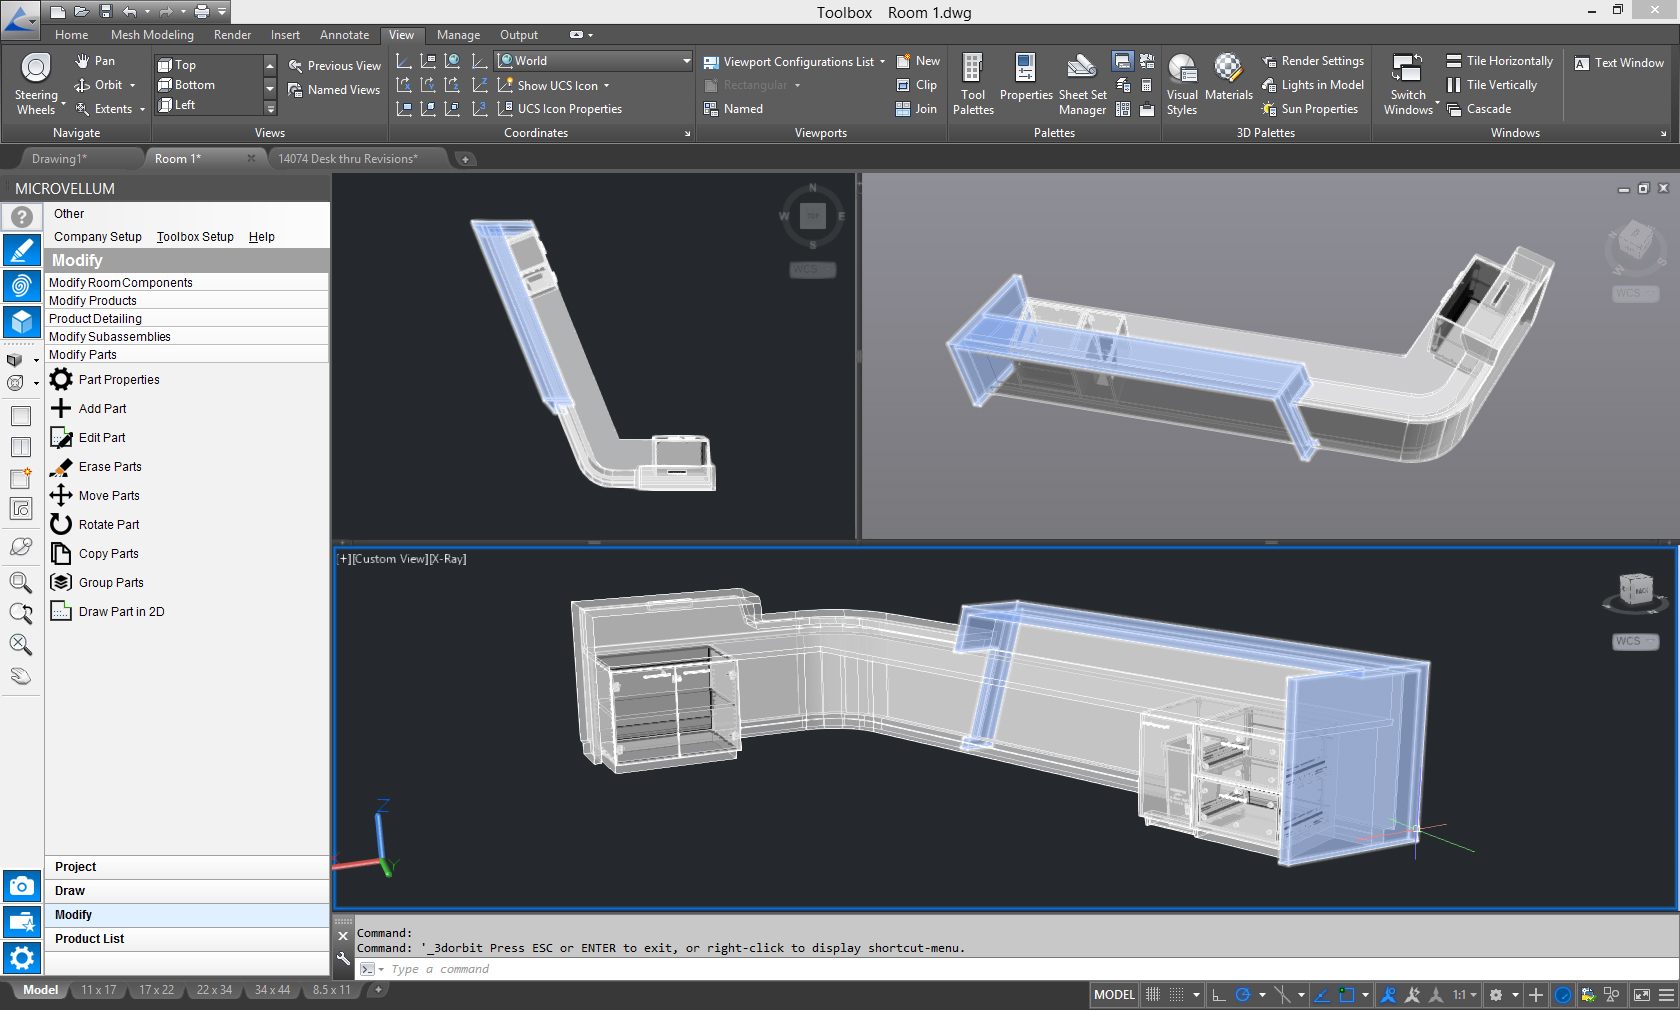Image resolution: width=1680 pixels, height=1010 pixels.
Task: Click the Erase Parts icon
Action: (x=61, y=467)
